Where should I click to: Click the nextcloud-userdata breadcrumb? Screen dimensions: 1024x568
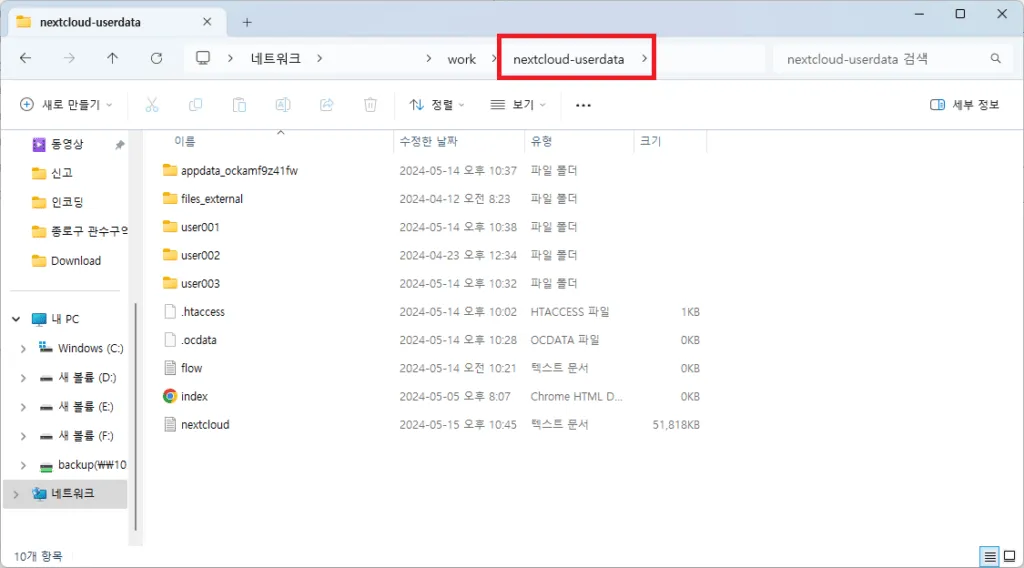point(568,59)
